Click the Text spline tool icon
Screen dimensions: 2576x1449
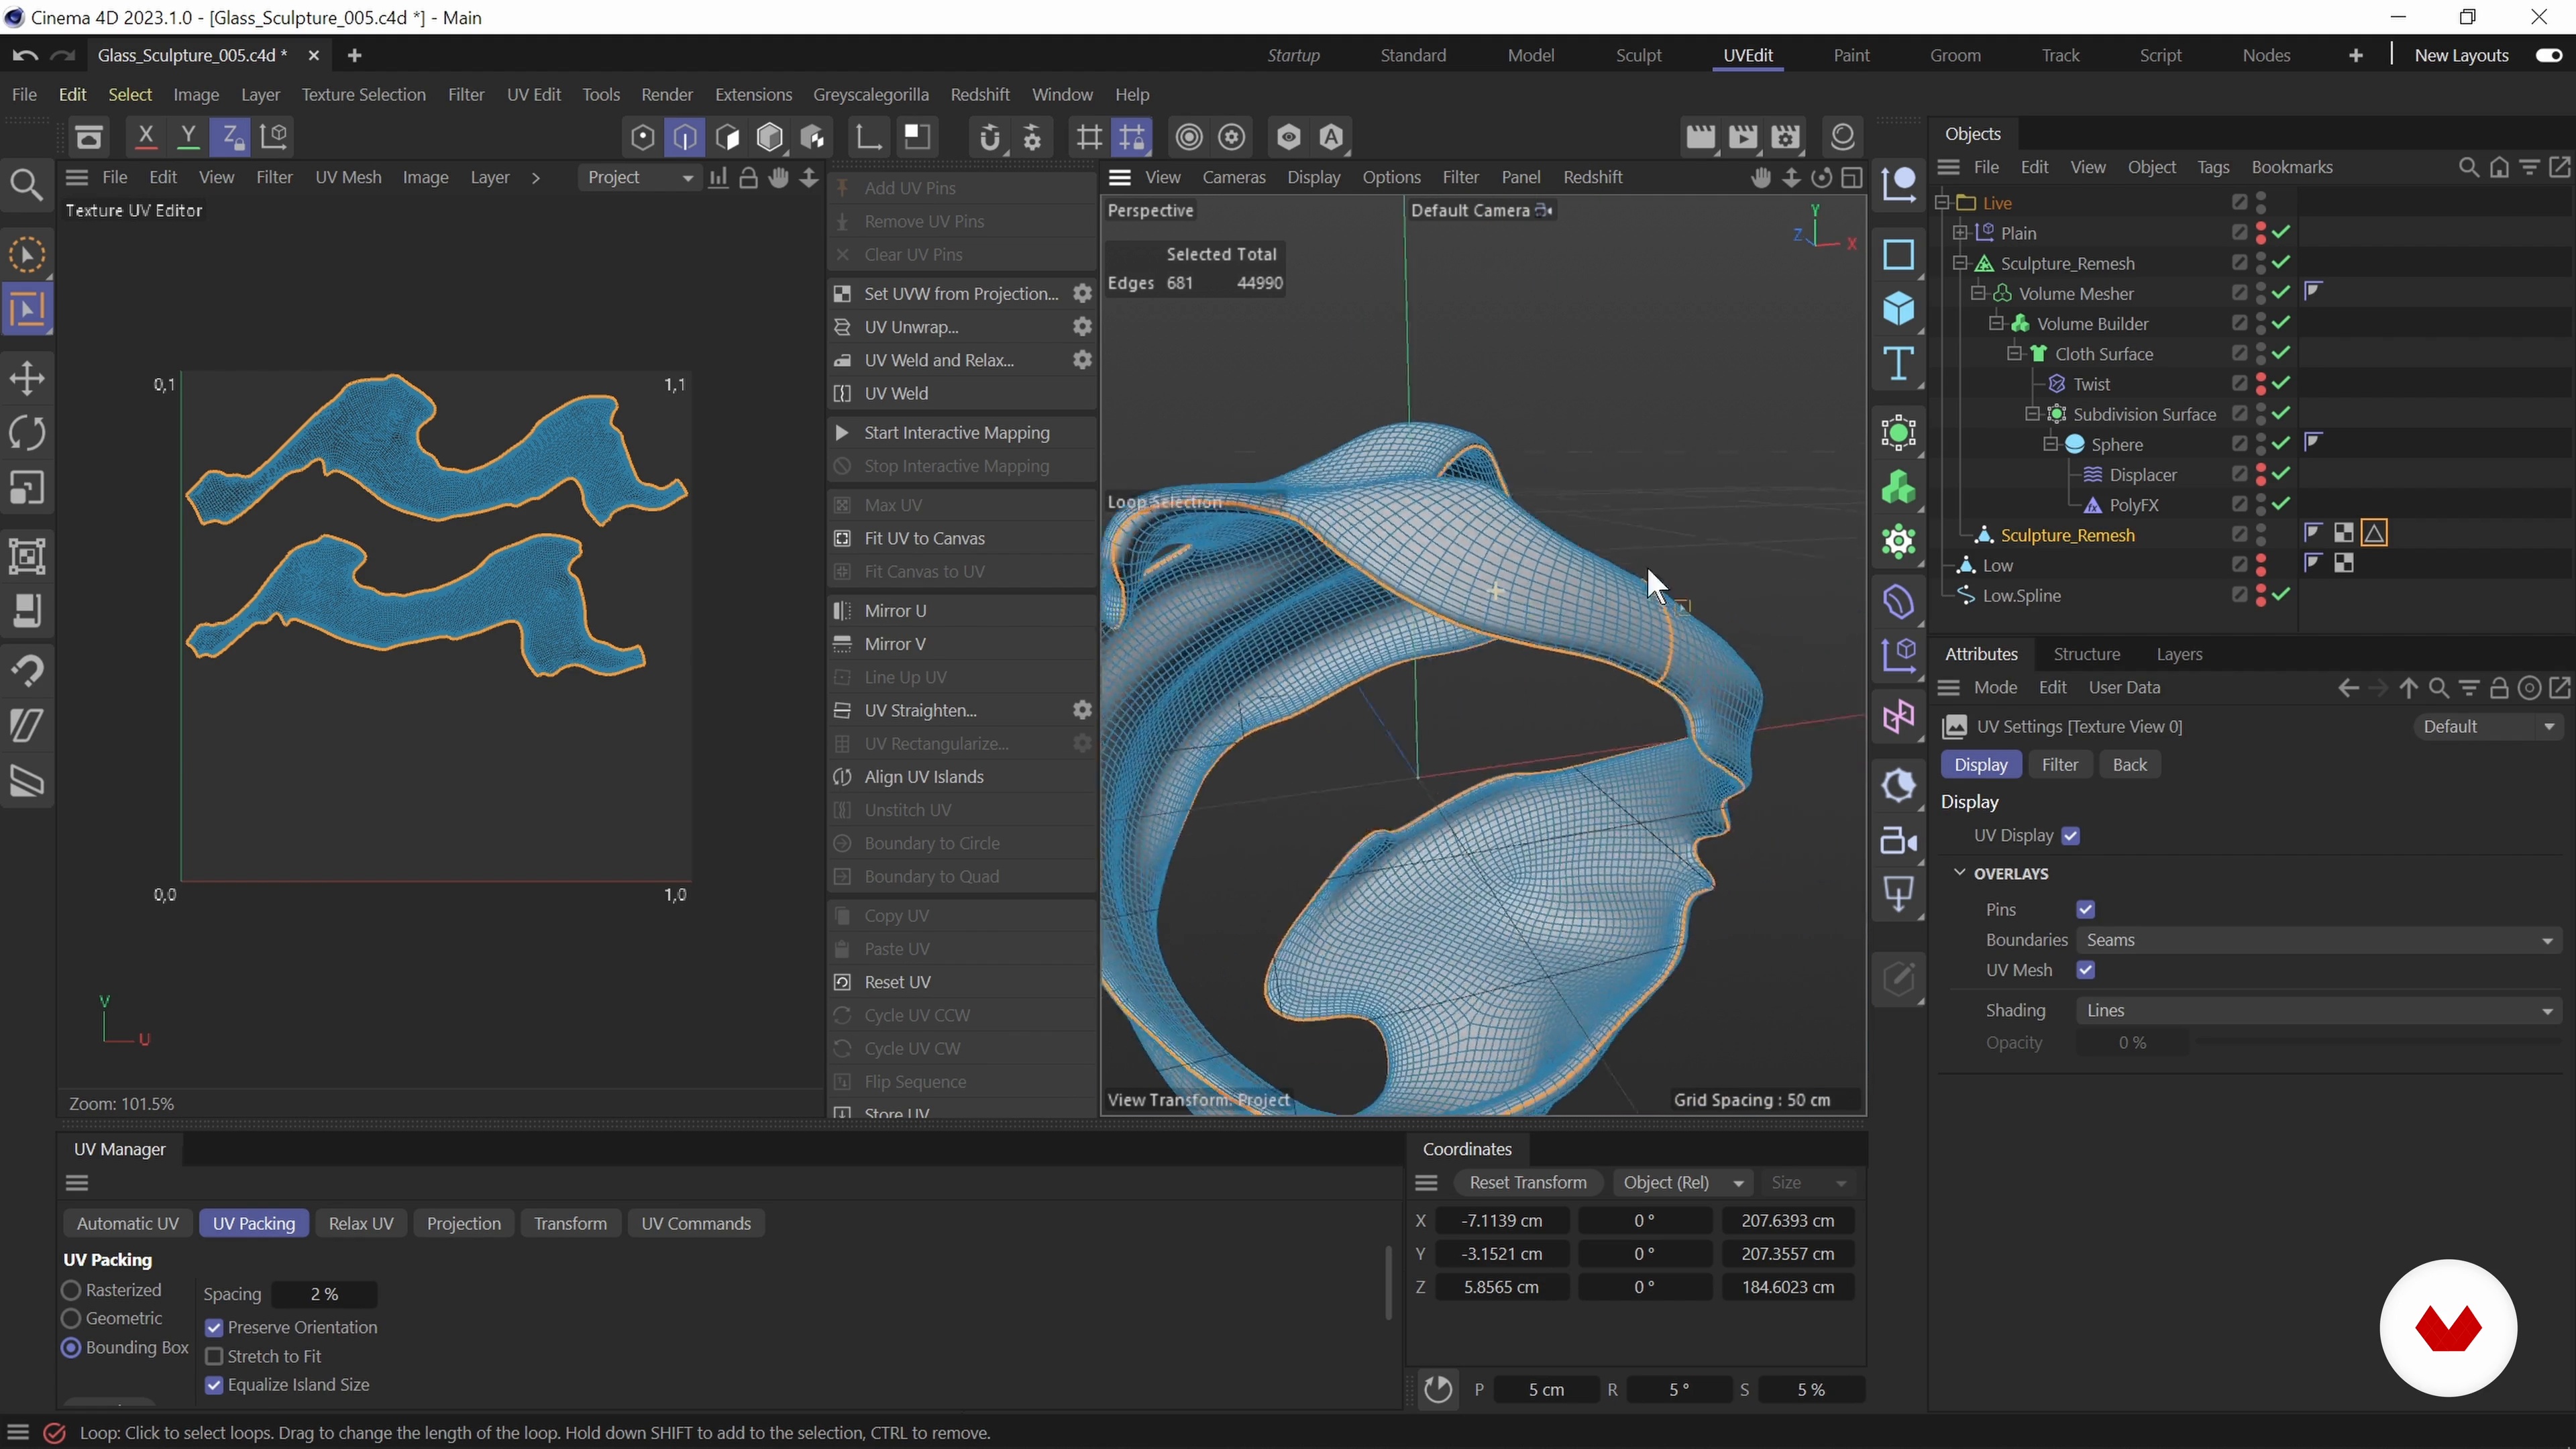click(x=1898, y=364)
